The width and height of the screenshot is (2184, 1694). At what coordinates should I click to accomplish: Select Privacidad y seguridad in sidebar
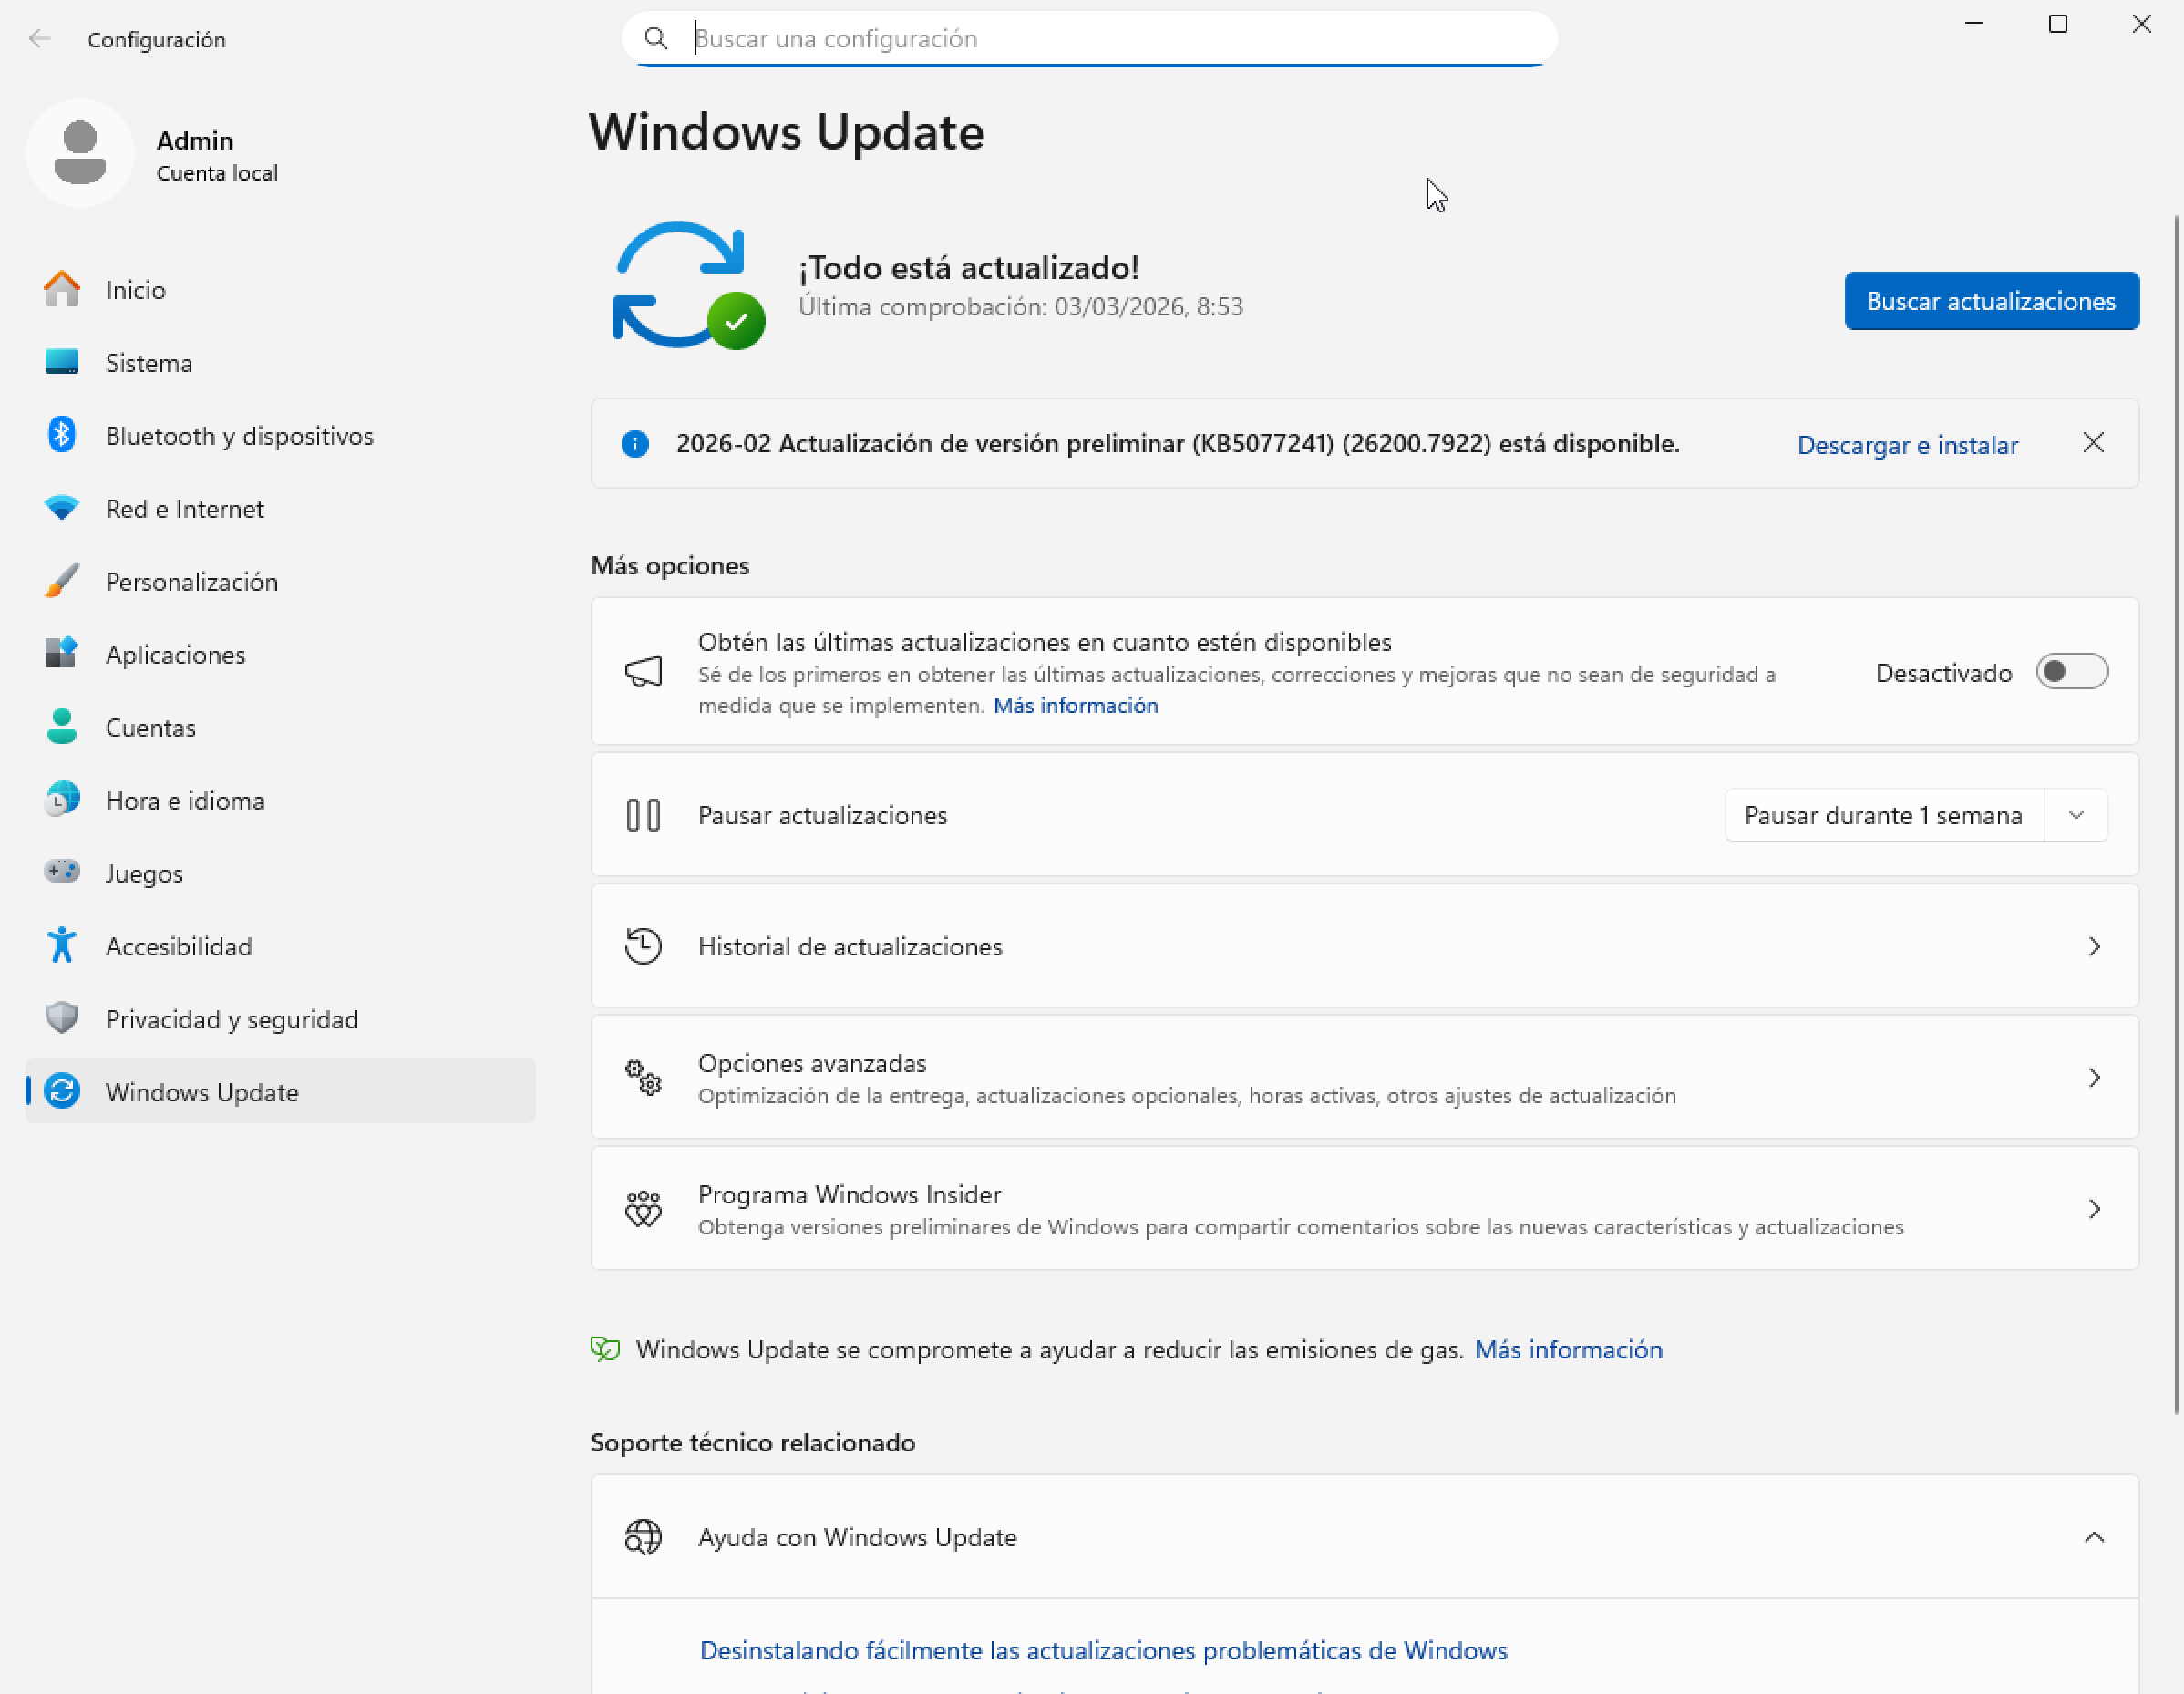click(x=280, y=1018)
